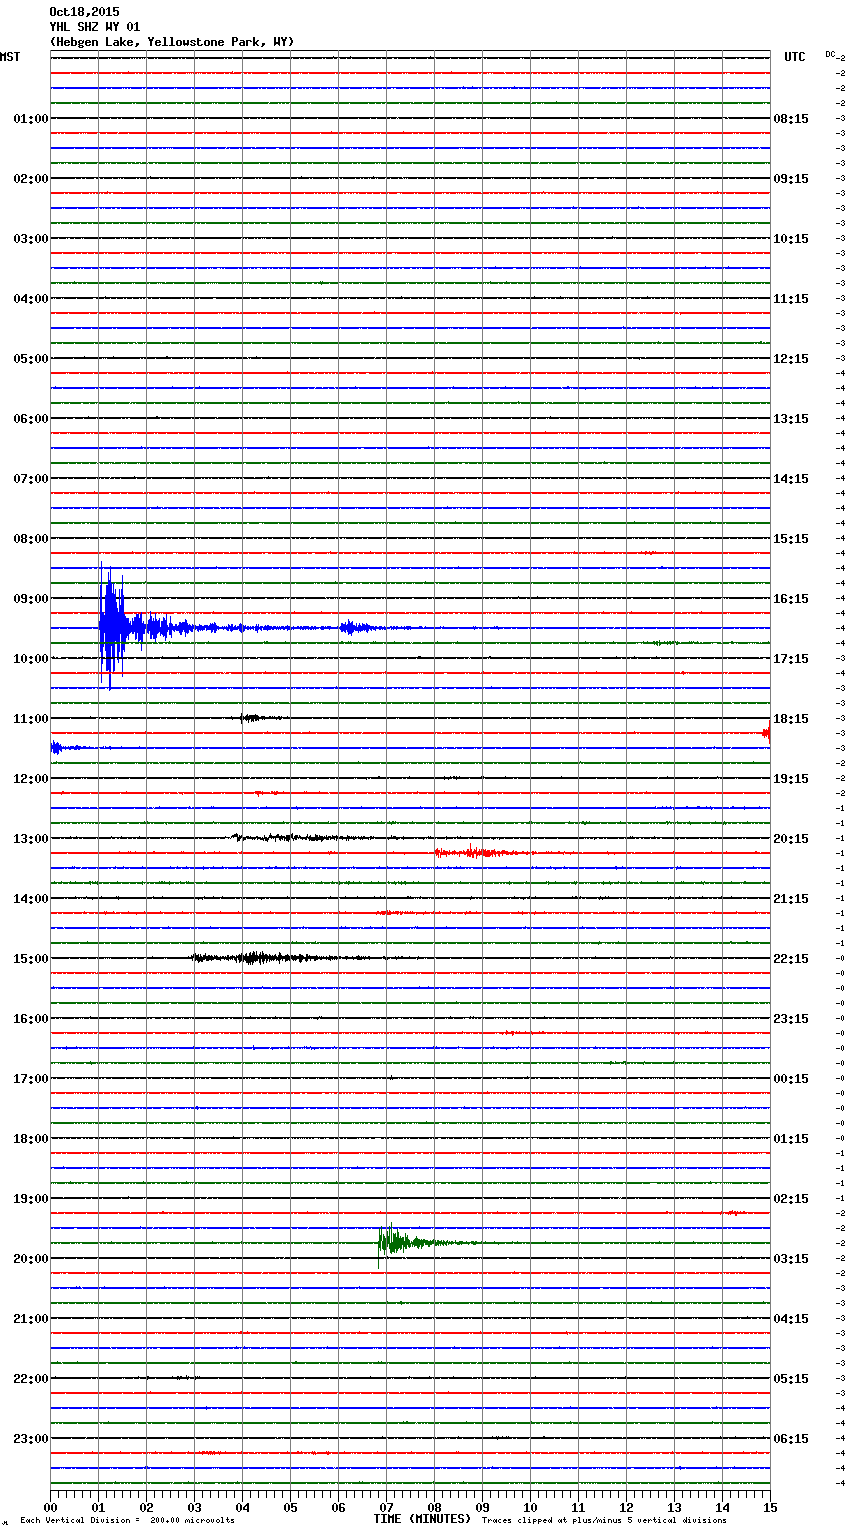Screen dimensions: 850x1534
Task: Select the 10:00 MST time label
Action: (x=31, y=659)
